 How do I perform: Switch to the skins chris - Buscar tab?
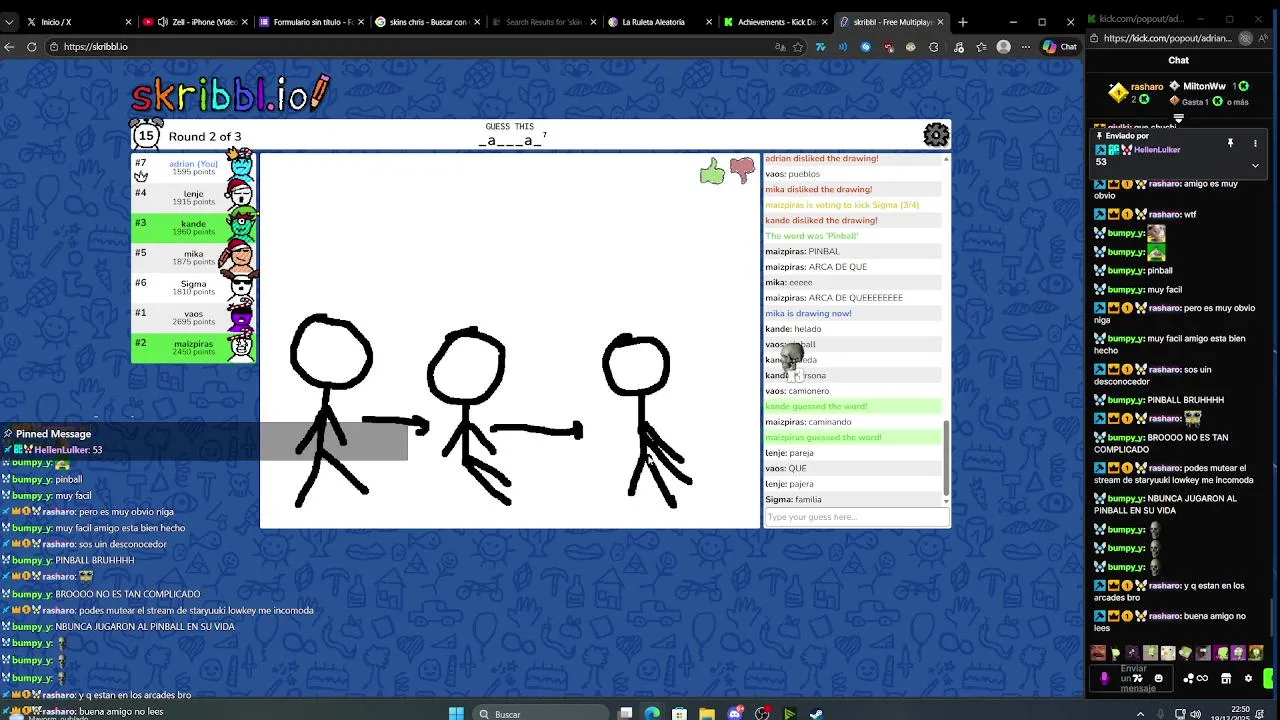tap(427, 22)
